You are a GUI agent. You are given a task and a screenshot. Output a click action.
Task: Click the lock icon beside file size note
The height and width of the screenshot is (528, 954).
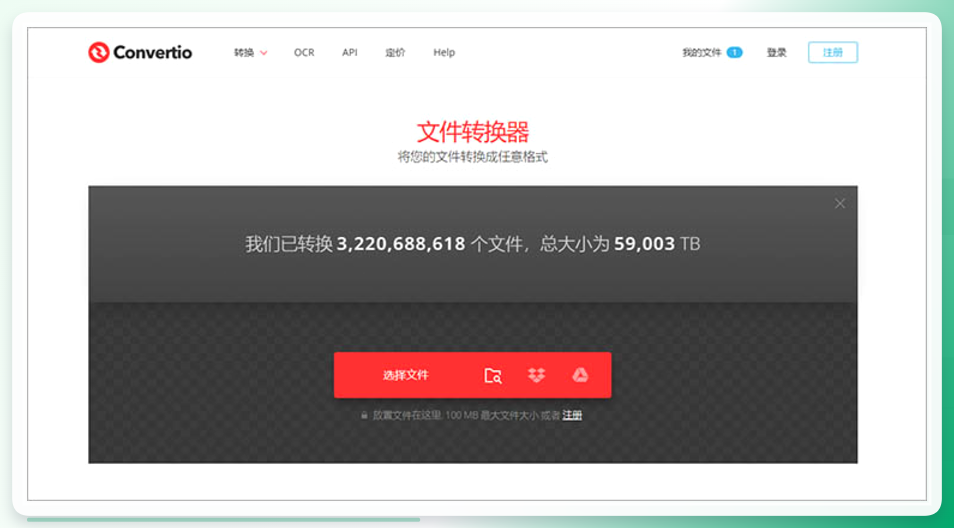pos(364,415)
